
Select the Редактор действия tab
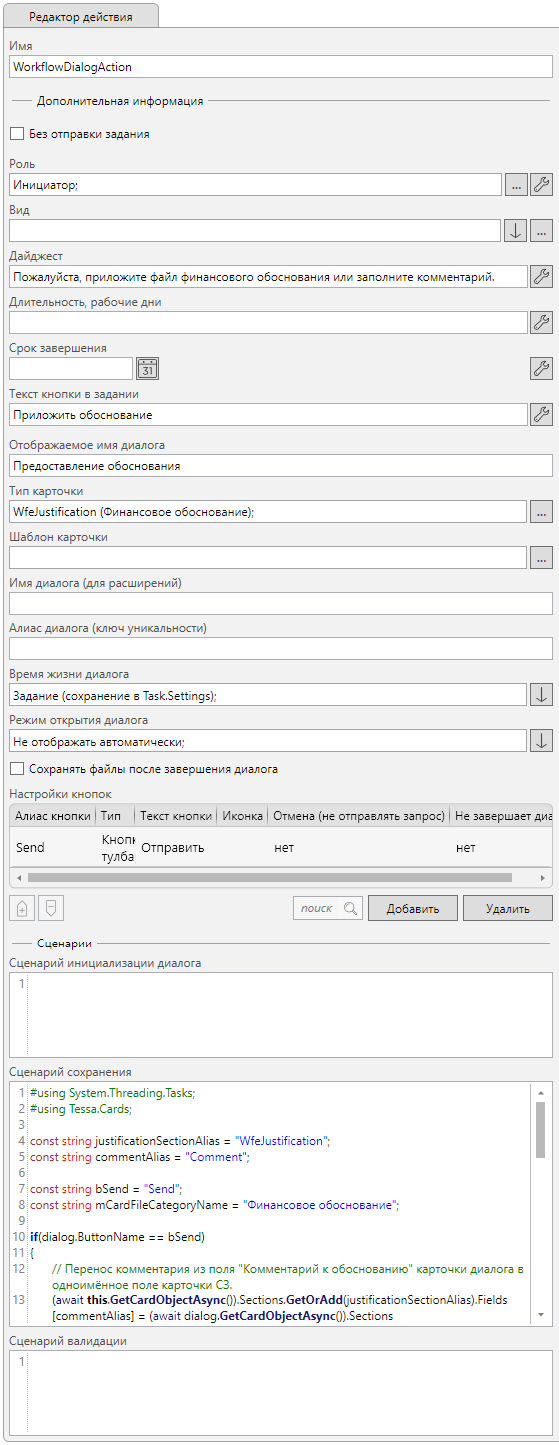click(82, 16)
